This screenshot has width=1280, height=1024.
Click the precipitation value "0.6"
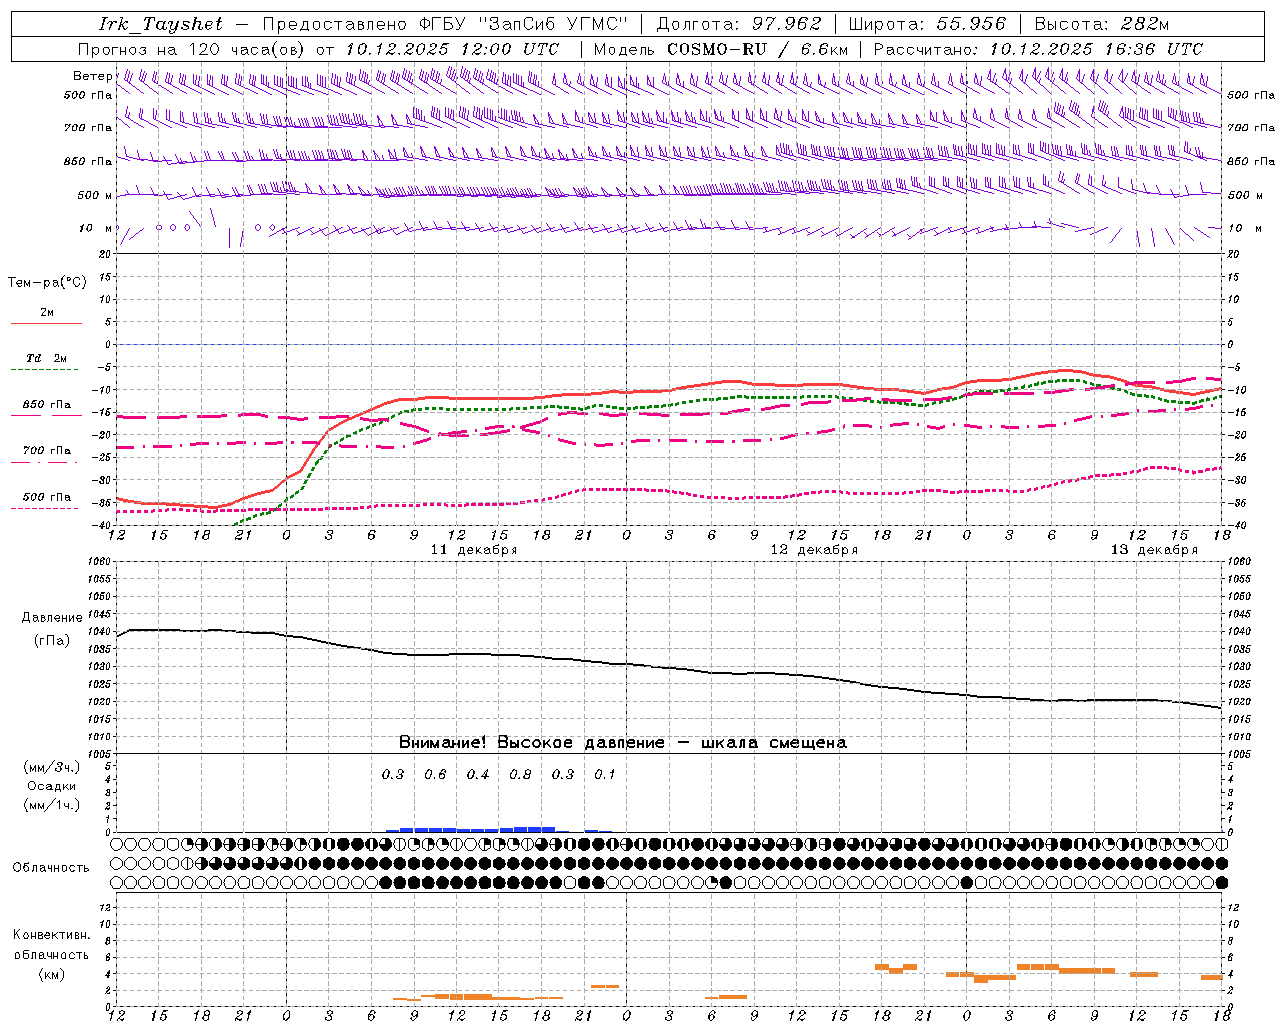pyautogui.click(x=435, y=774)
